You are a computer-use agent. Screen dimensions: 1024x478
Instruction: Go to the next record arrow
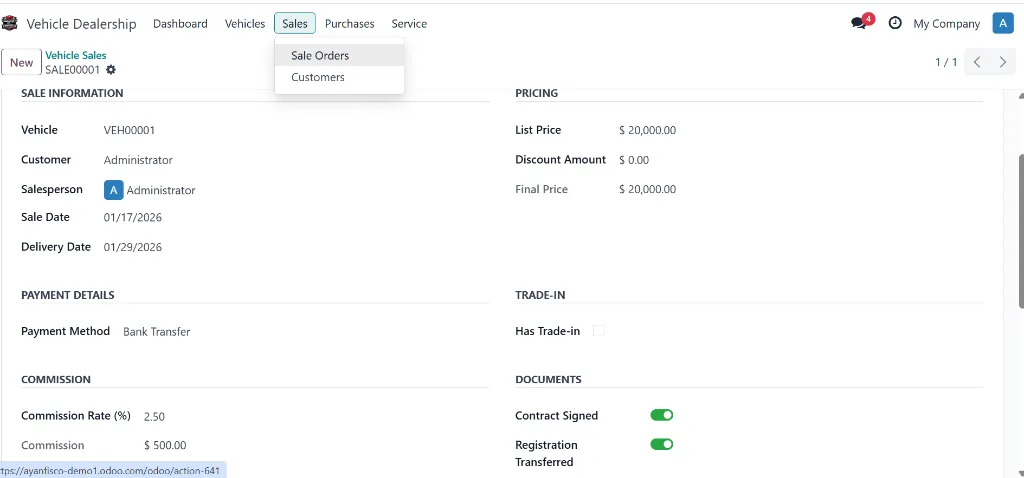coord(1003,62)
